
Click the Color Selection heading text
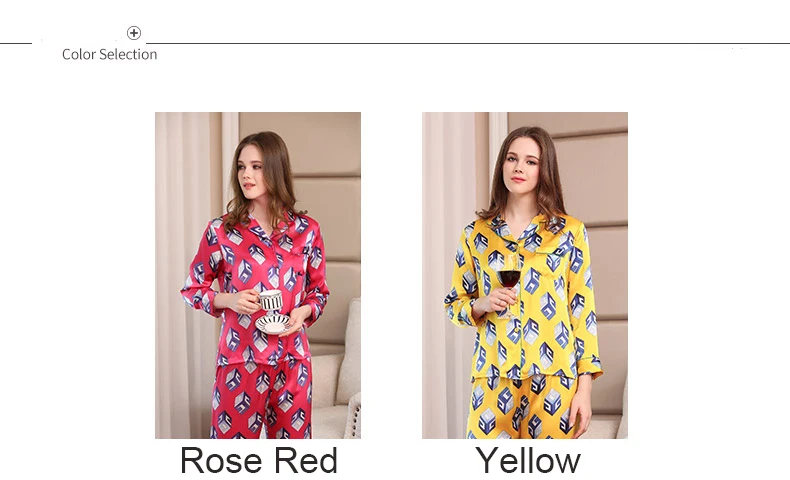[109, 54]
